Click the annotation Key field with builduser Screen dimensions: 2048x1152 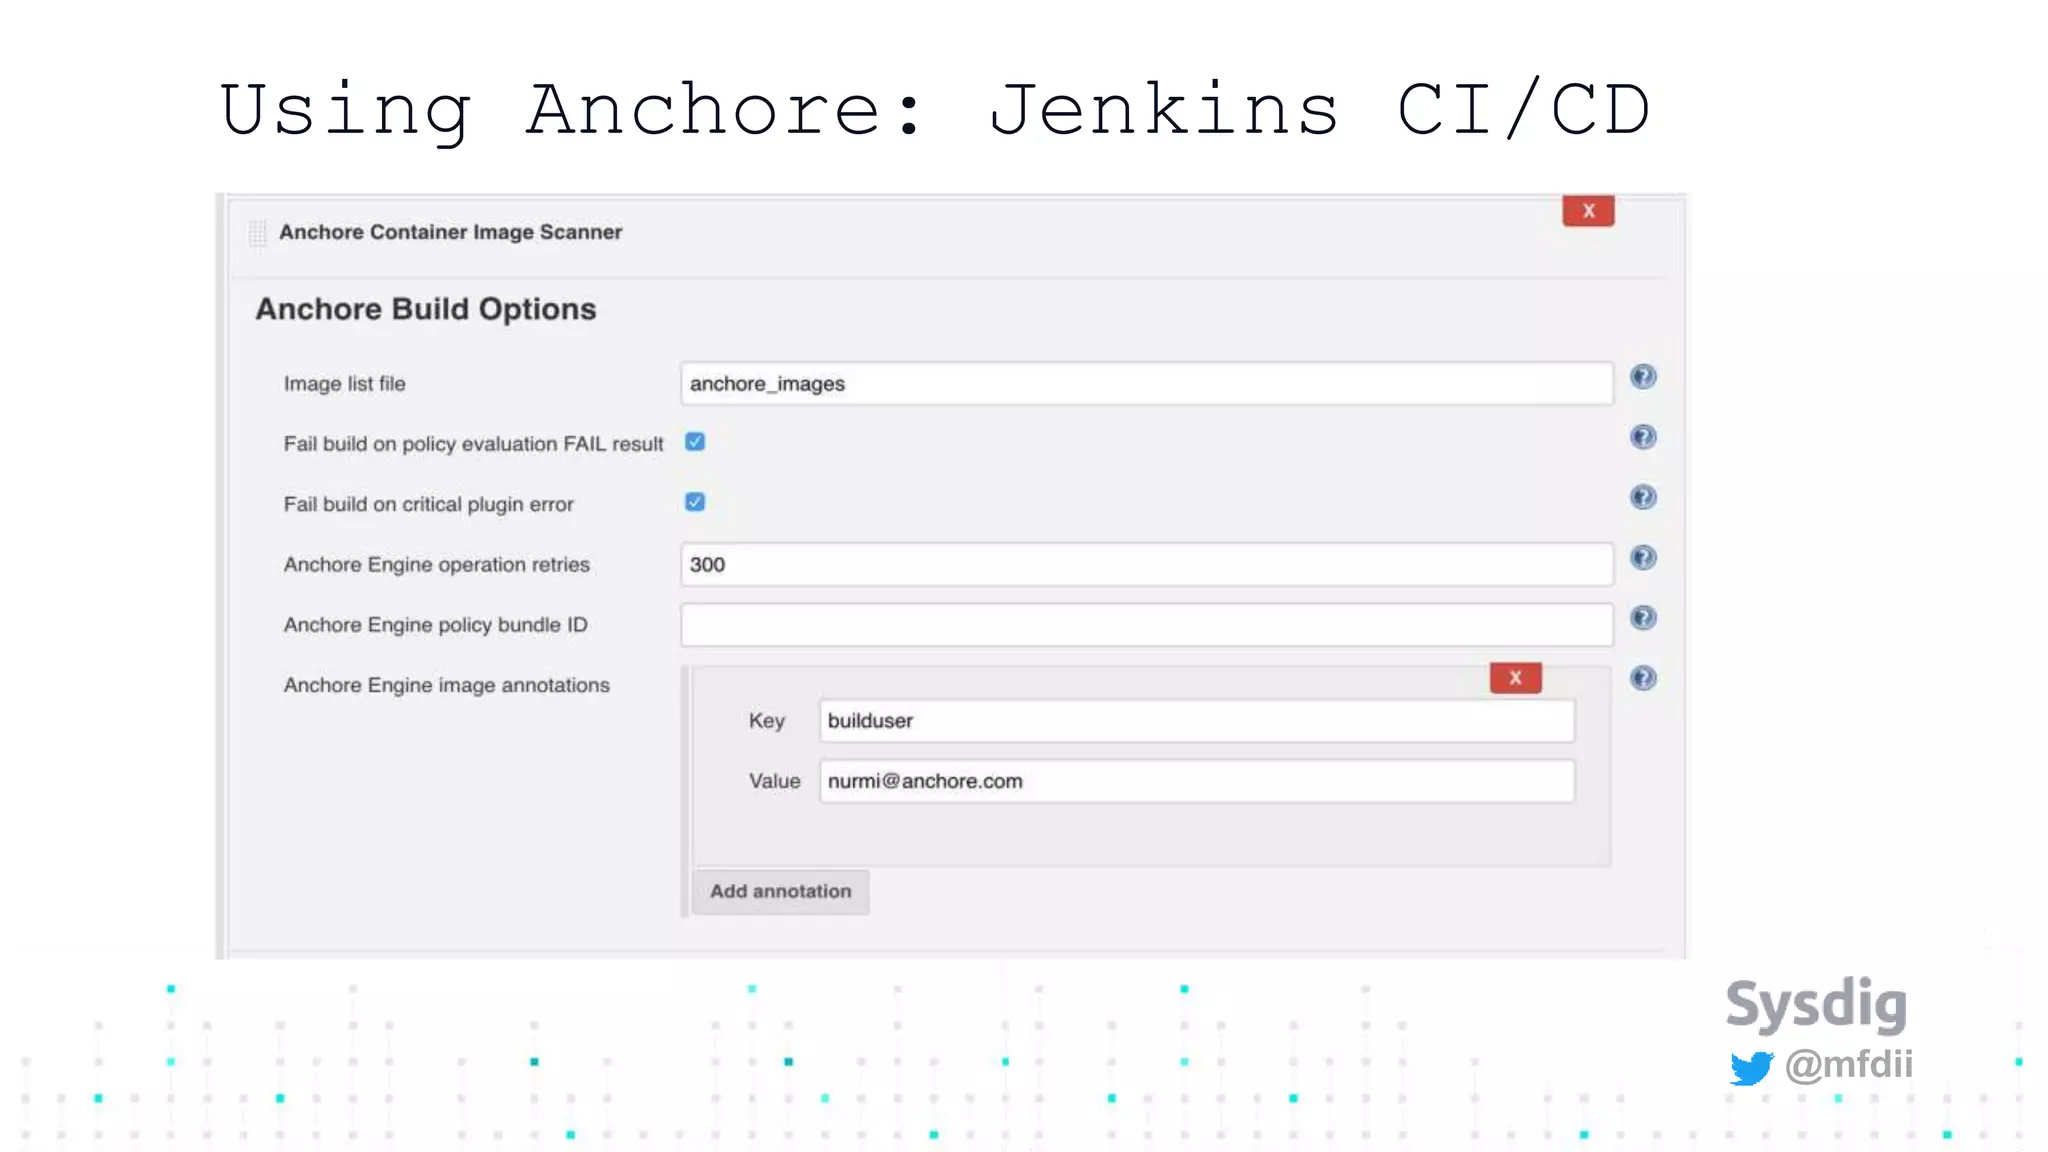coord(1197,721)
